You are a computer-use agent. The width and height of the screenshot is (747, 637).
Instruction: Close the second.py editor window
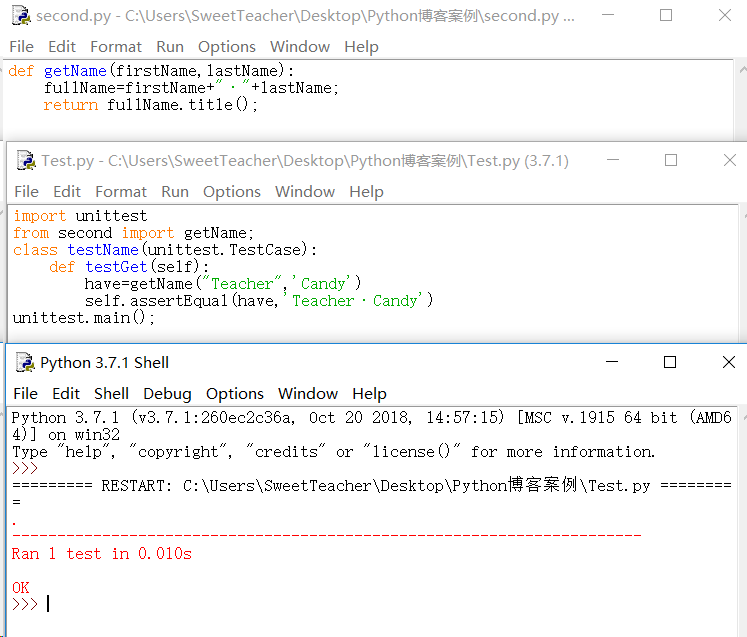coord(725,15)
